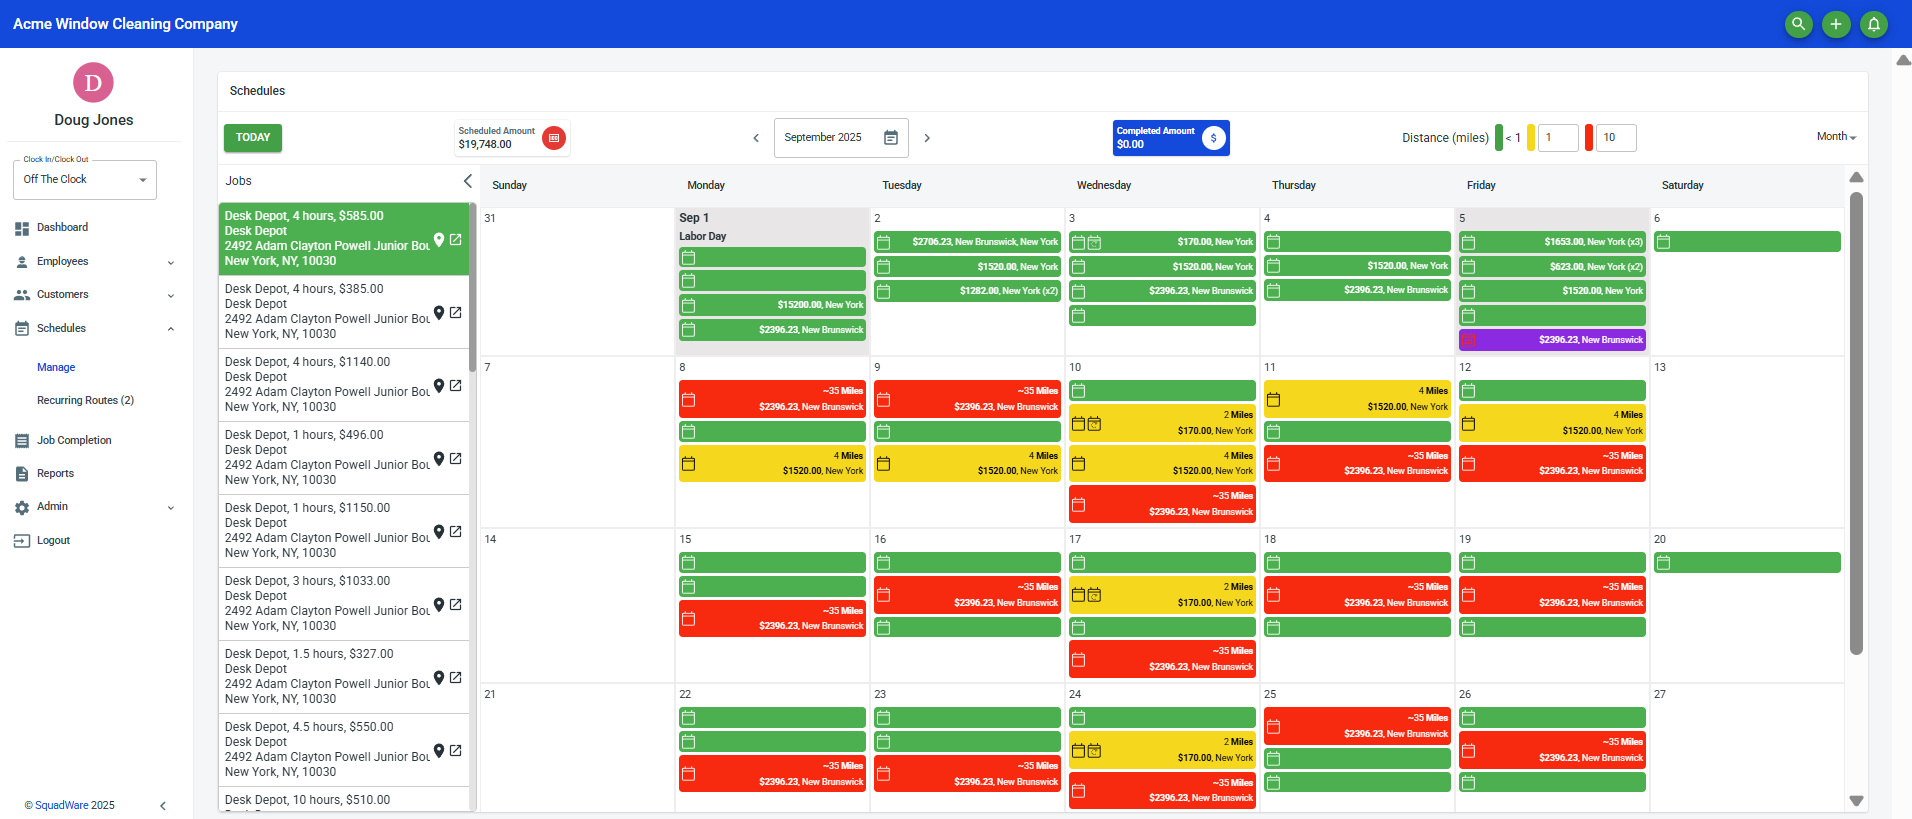The height and width of the screenshot is (819, 1912).
Task: Click the red Scheduled Amount icon
Action: 554,138
